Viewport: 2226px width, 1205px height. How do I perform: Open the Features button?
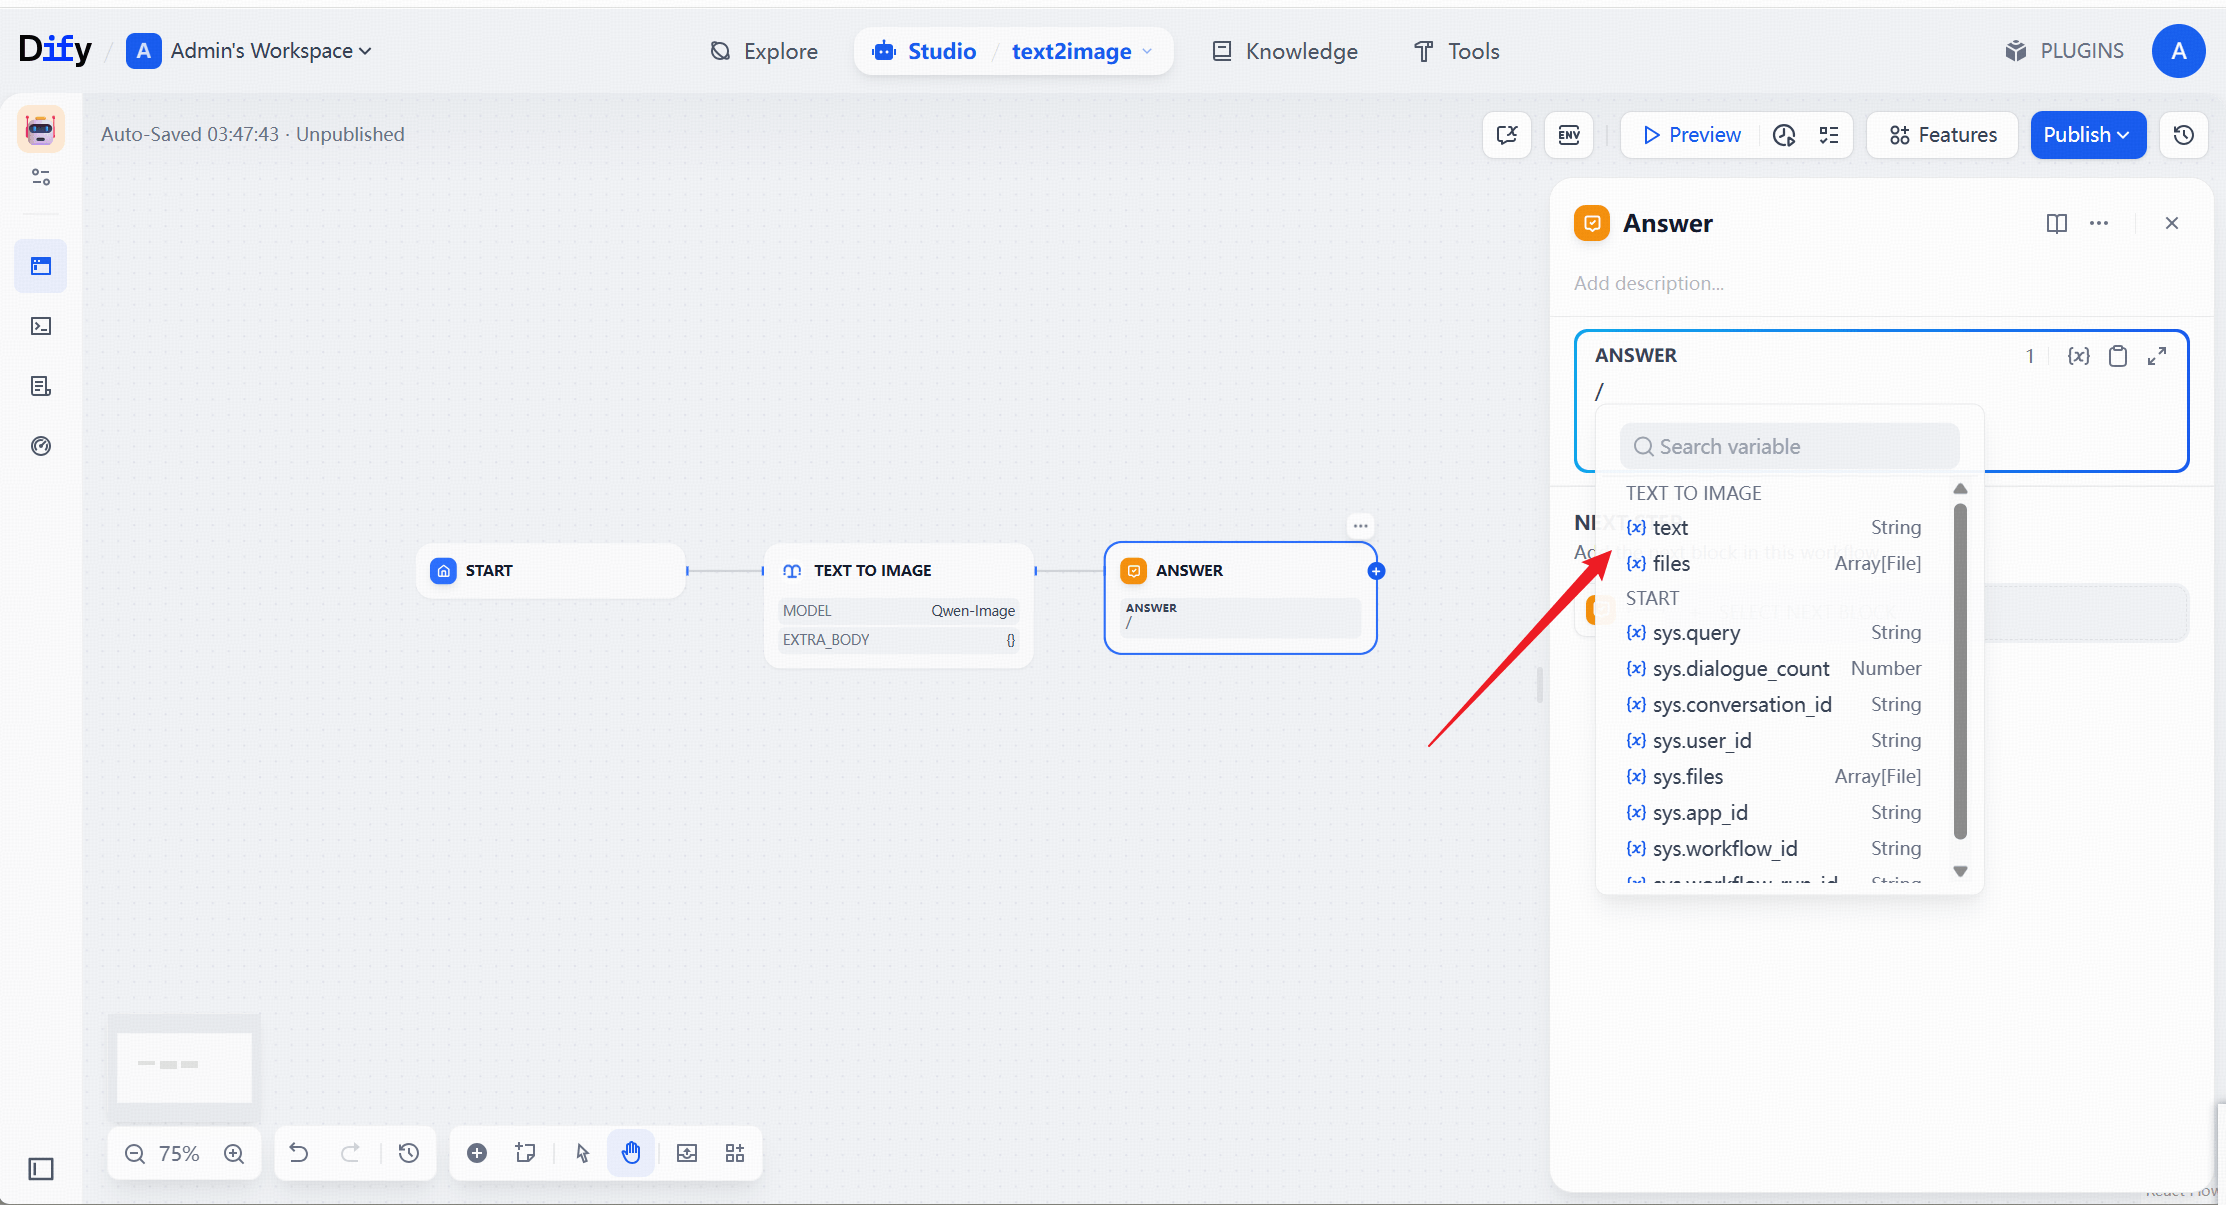click(x=1943, y=135)
